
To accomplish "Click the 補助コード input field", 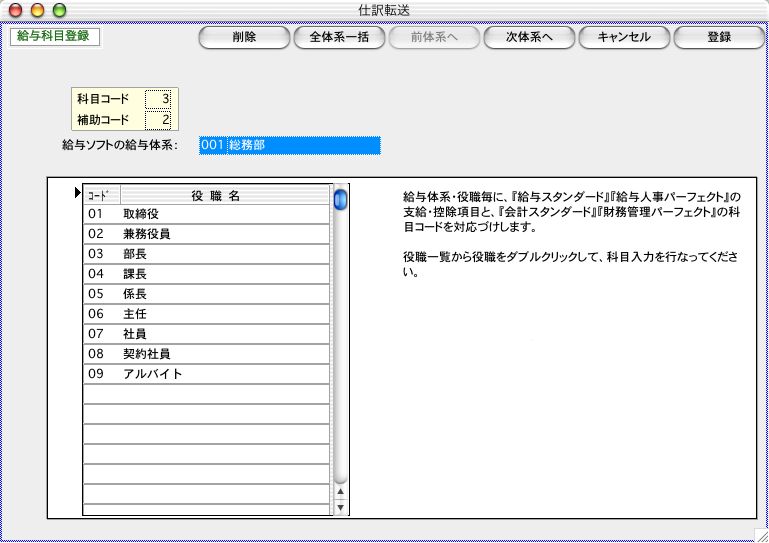I will coord(158,120).
